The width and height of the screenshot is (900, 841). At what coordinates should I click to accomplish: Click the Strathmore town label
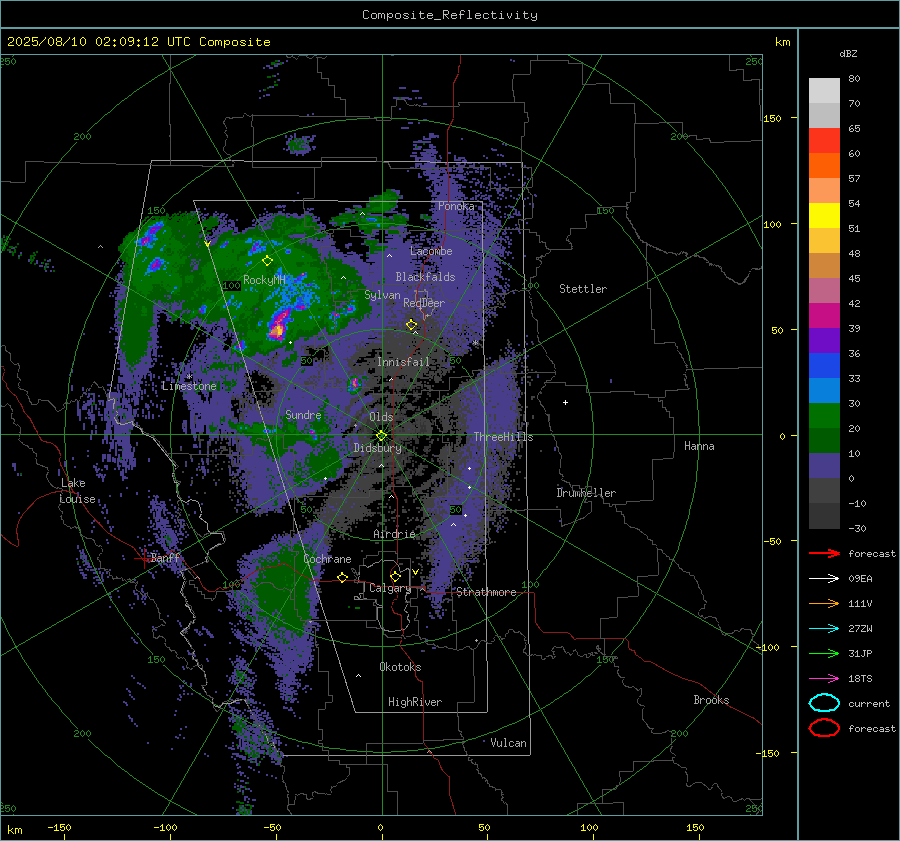click(x=486, y=592)
